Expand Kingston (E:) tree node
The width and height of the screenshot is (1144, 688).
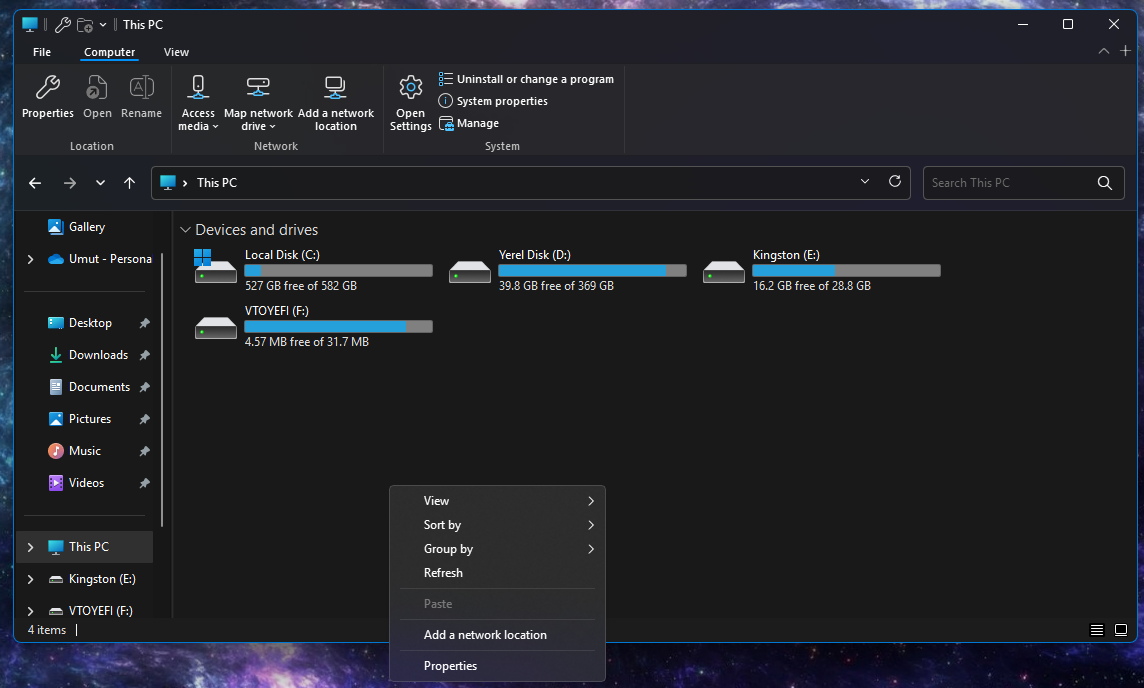coord(30,579)
